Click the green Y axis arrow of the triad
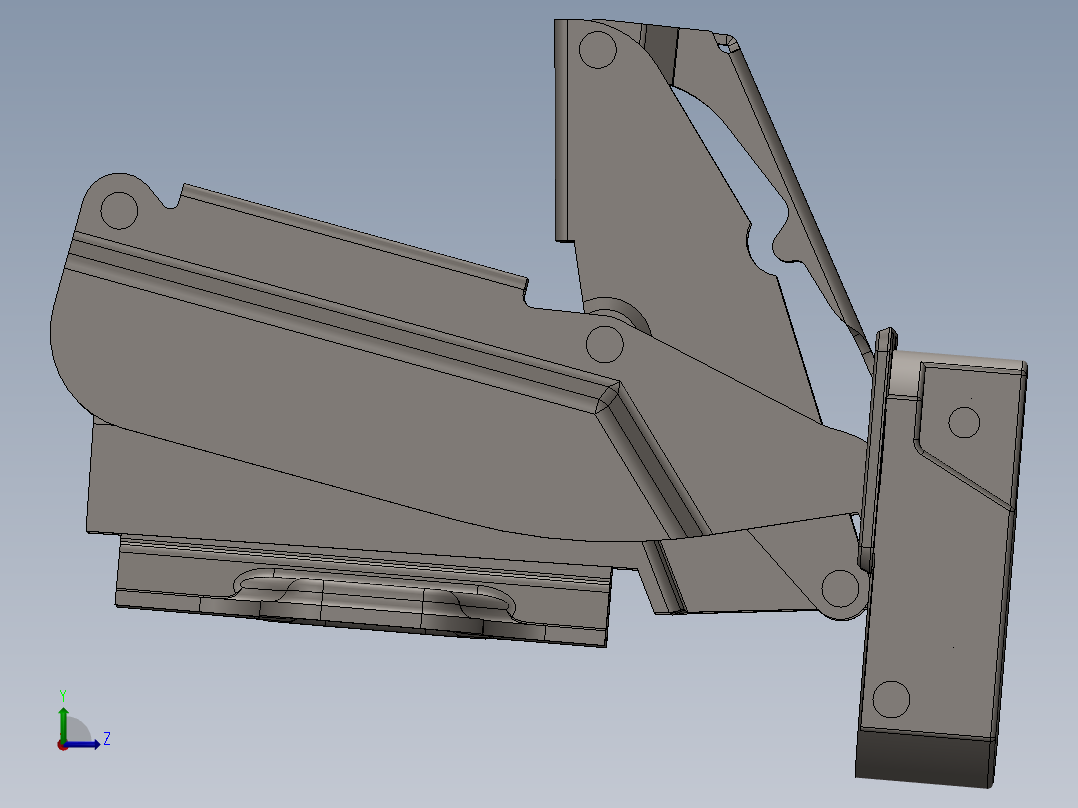 [63, 723]
